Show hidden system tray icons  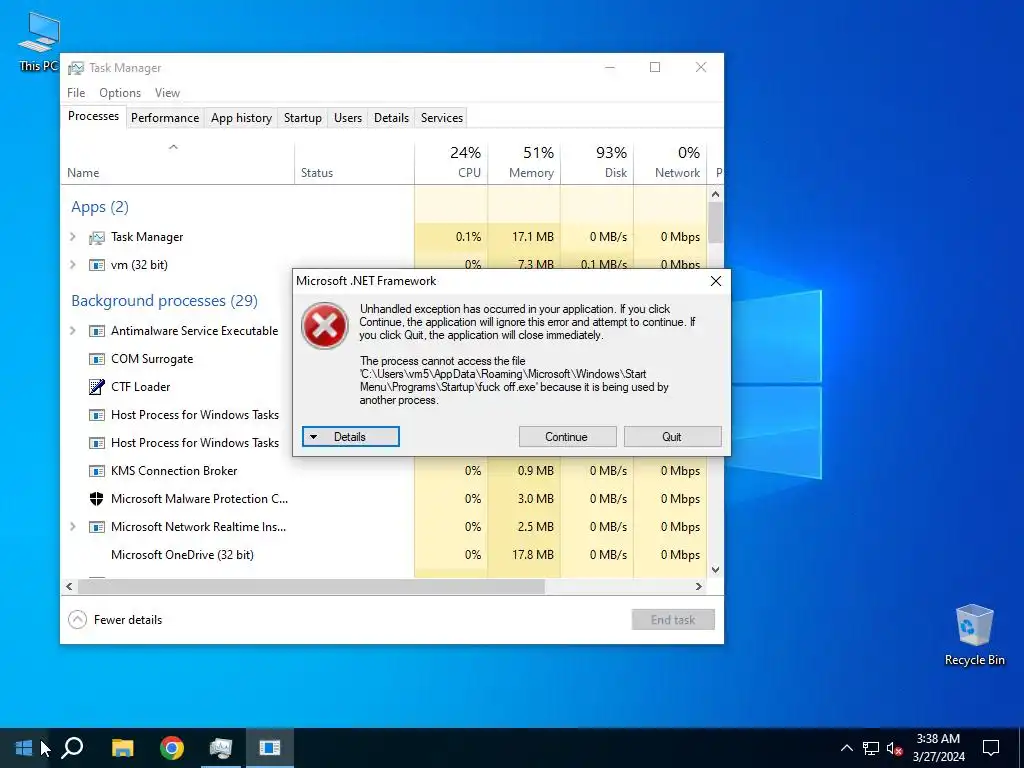pyautogui.click(x=846, y=748)
